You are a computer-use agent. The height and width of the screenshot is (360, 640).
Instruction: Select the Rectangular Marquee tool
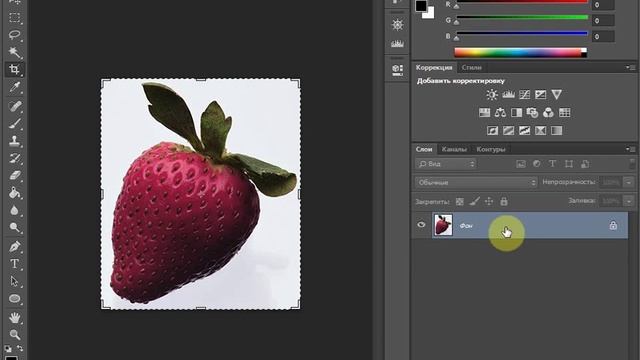tap(15, 18)
